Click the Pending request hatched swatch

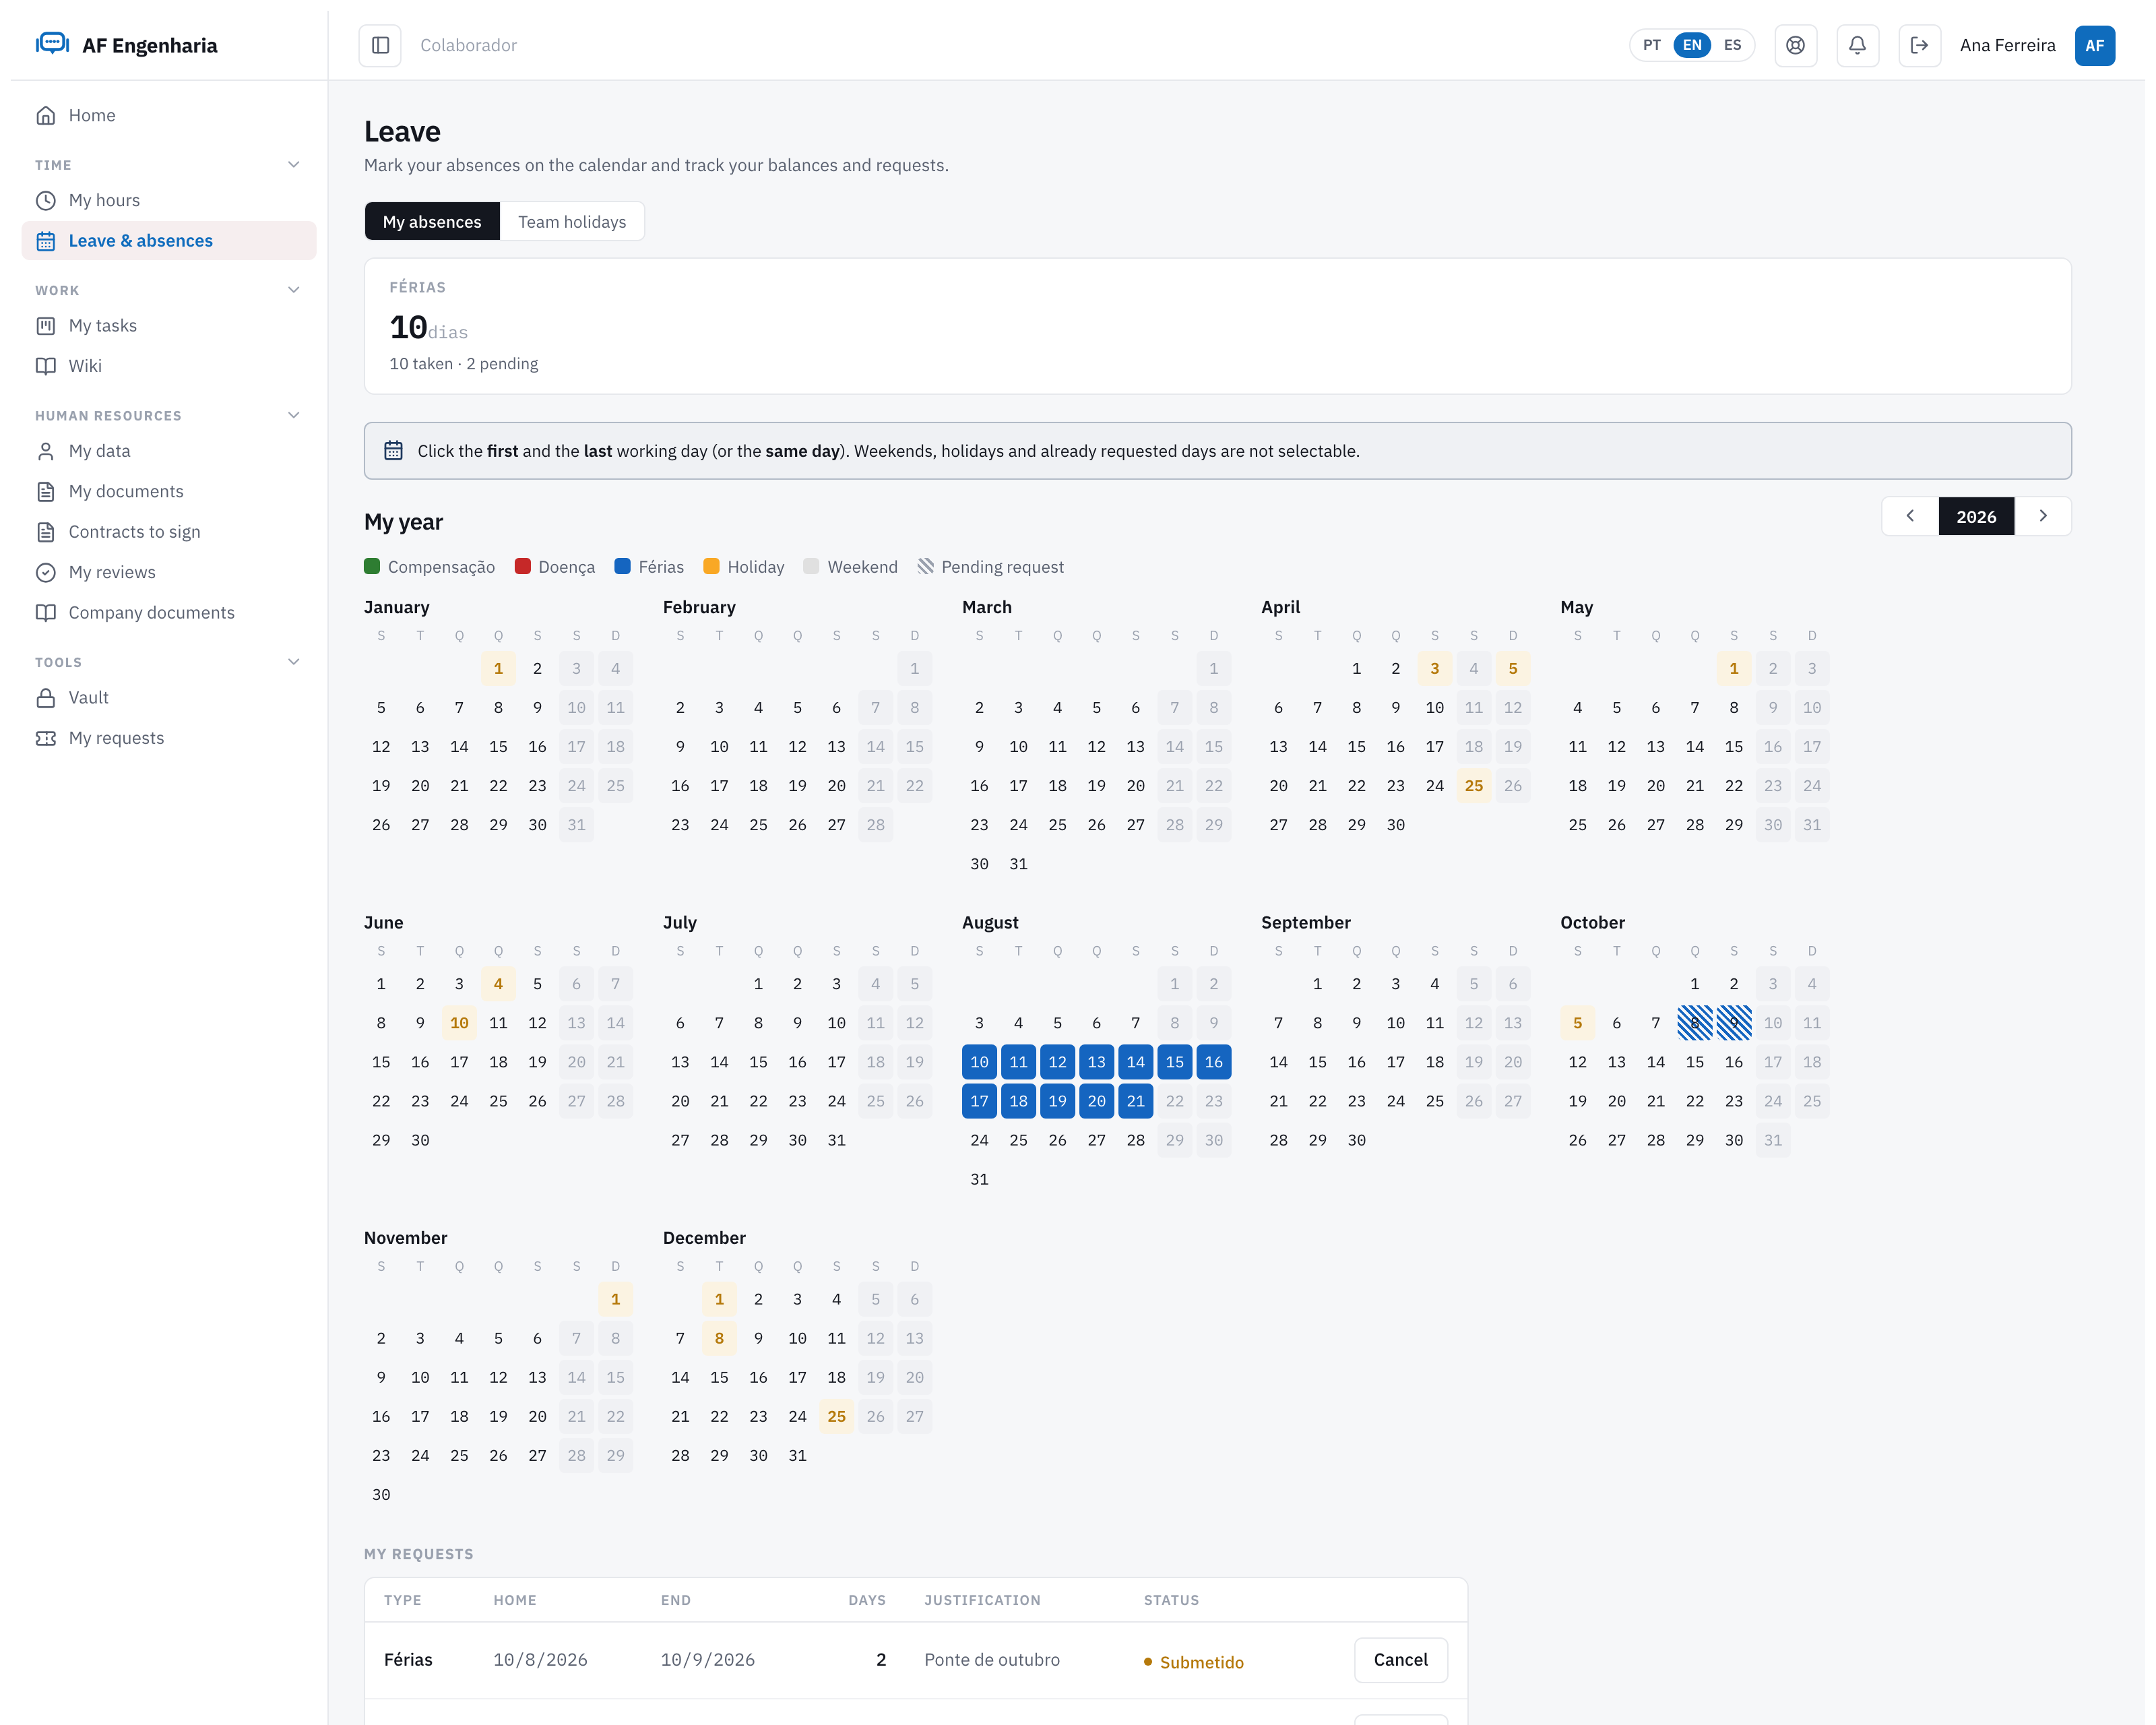(x=925, y=566)
